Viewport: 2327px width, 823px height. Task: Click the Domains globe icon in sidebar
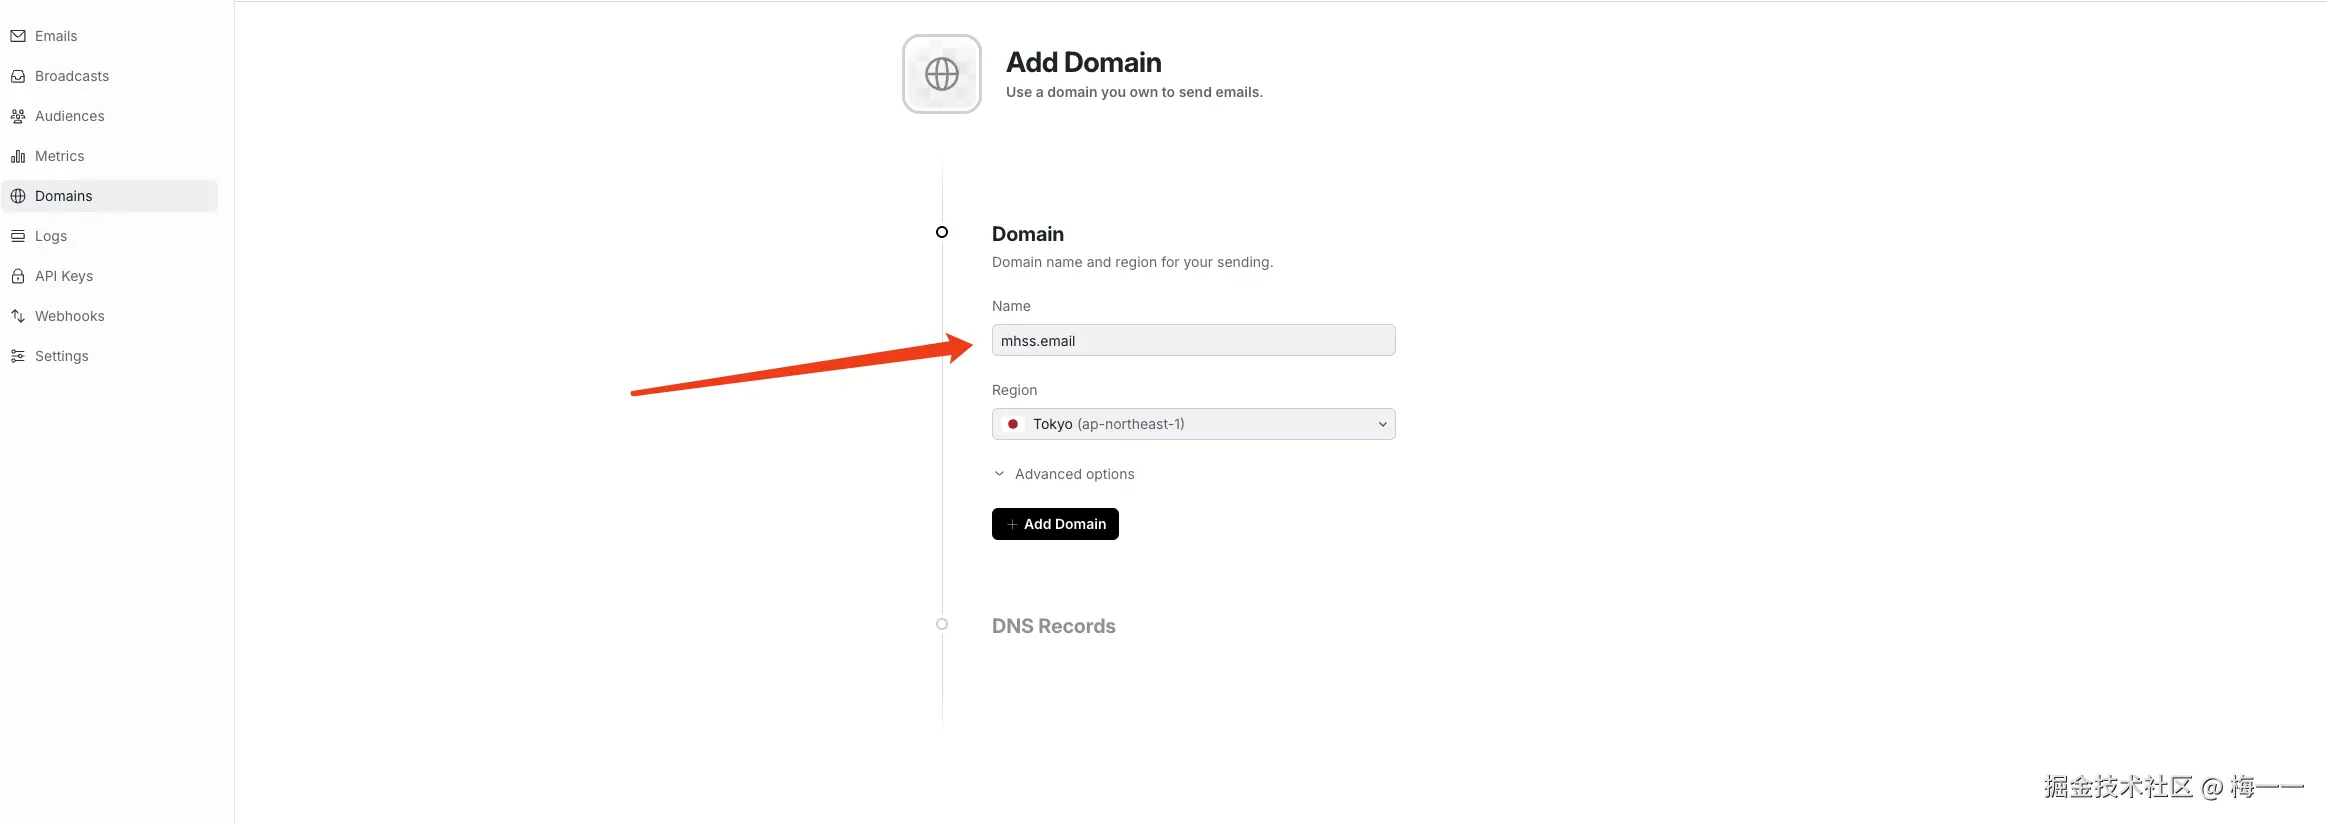(18, 196)
